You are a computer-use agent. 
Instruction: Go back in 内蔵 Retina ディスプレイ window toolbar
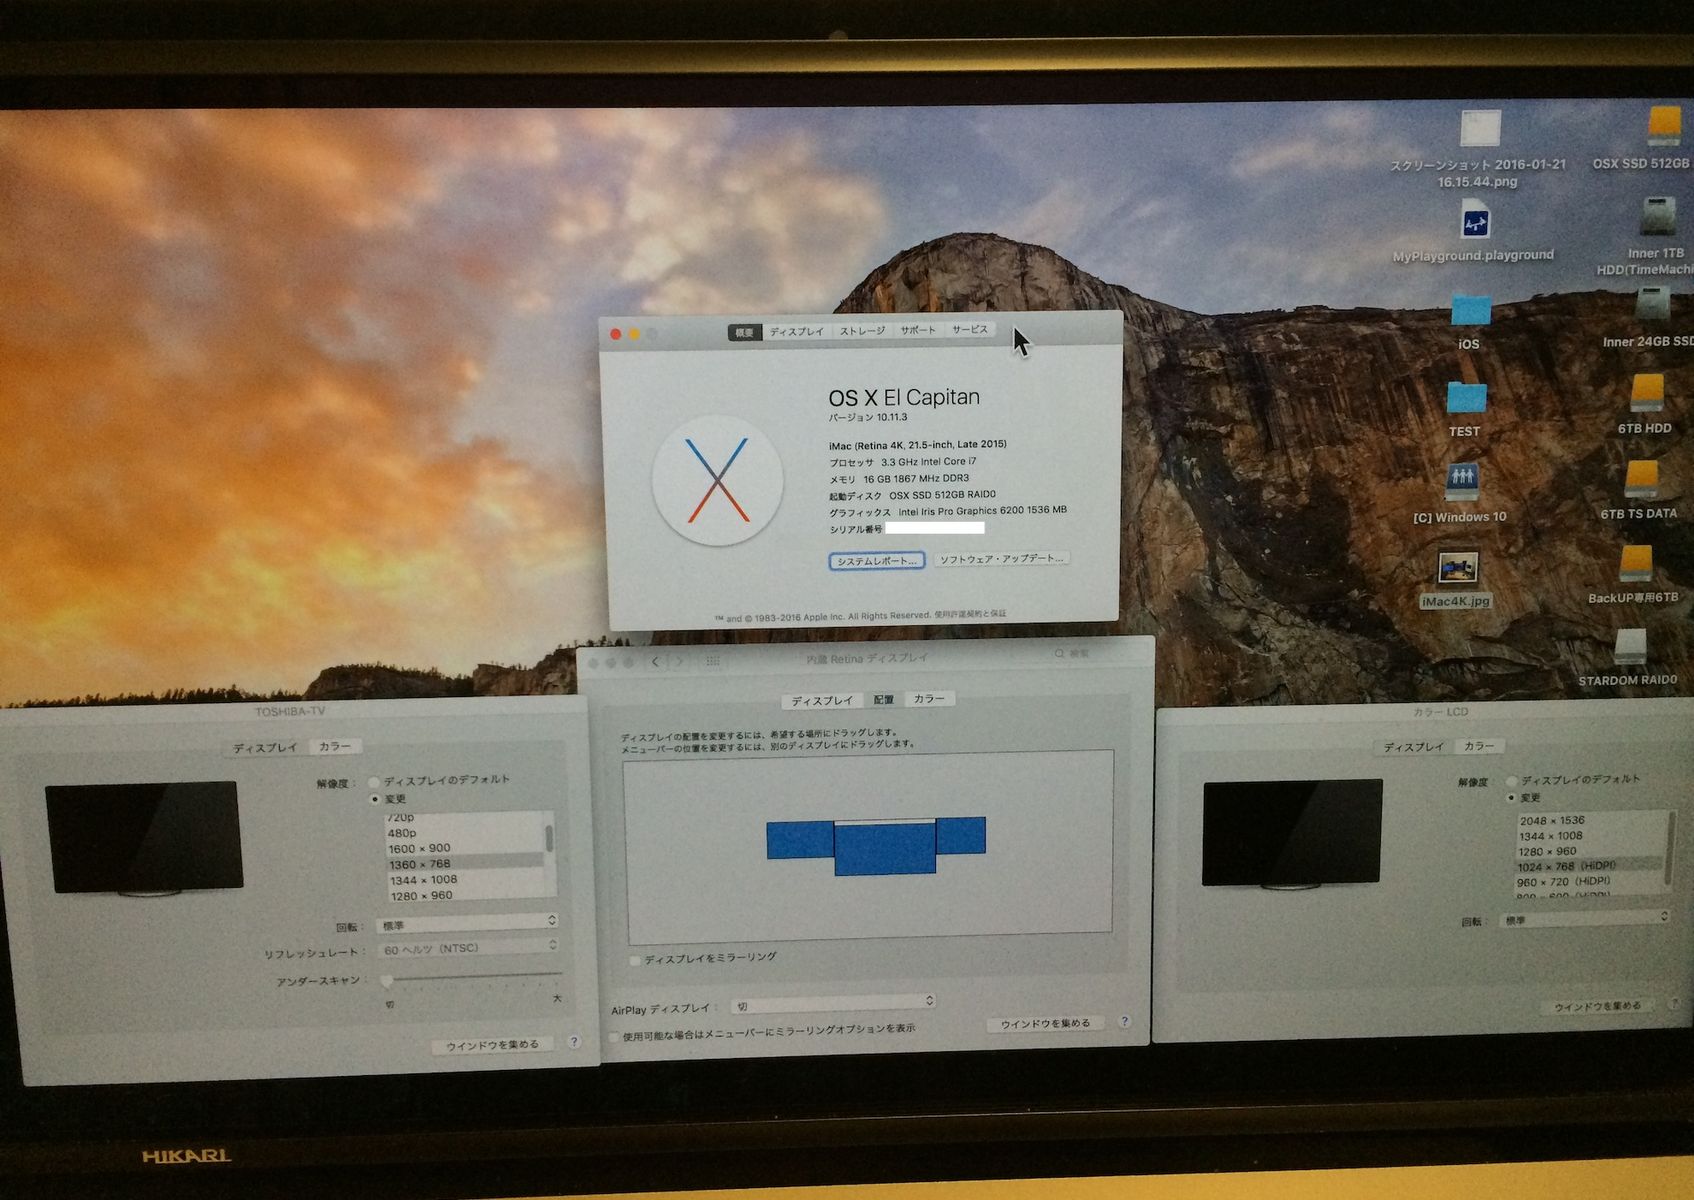point(655,661)
